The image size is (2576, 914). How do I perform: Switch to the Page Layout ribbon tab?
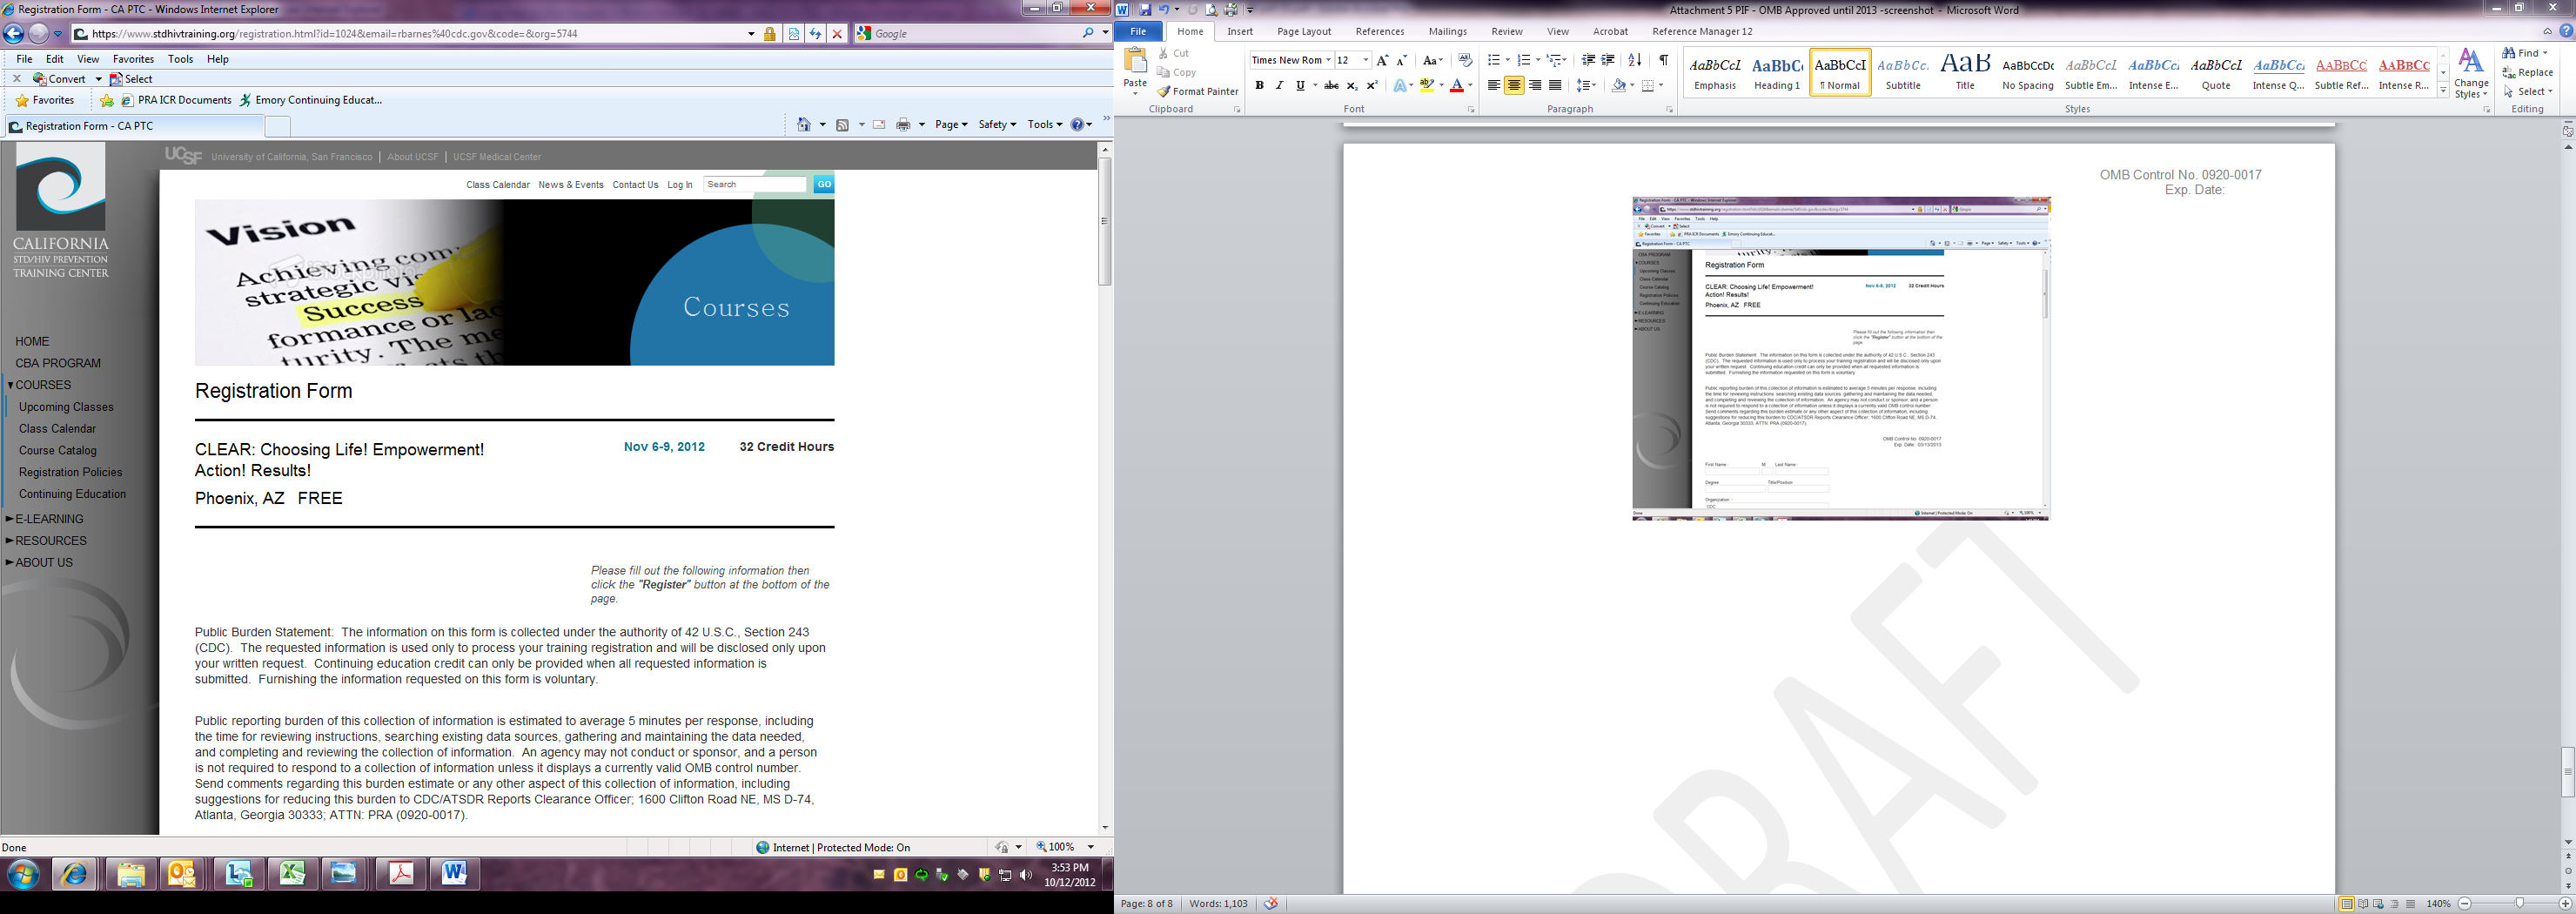point(1303,32)
